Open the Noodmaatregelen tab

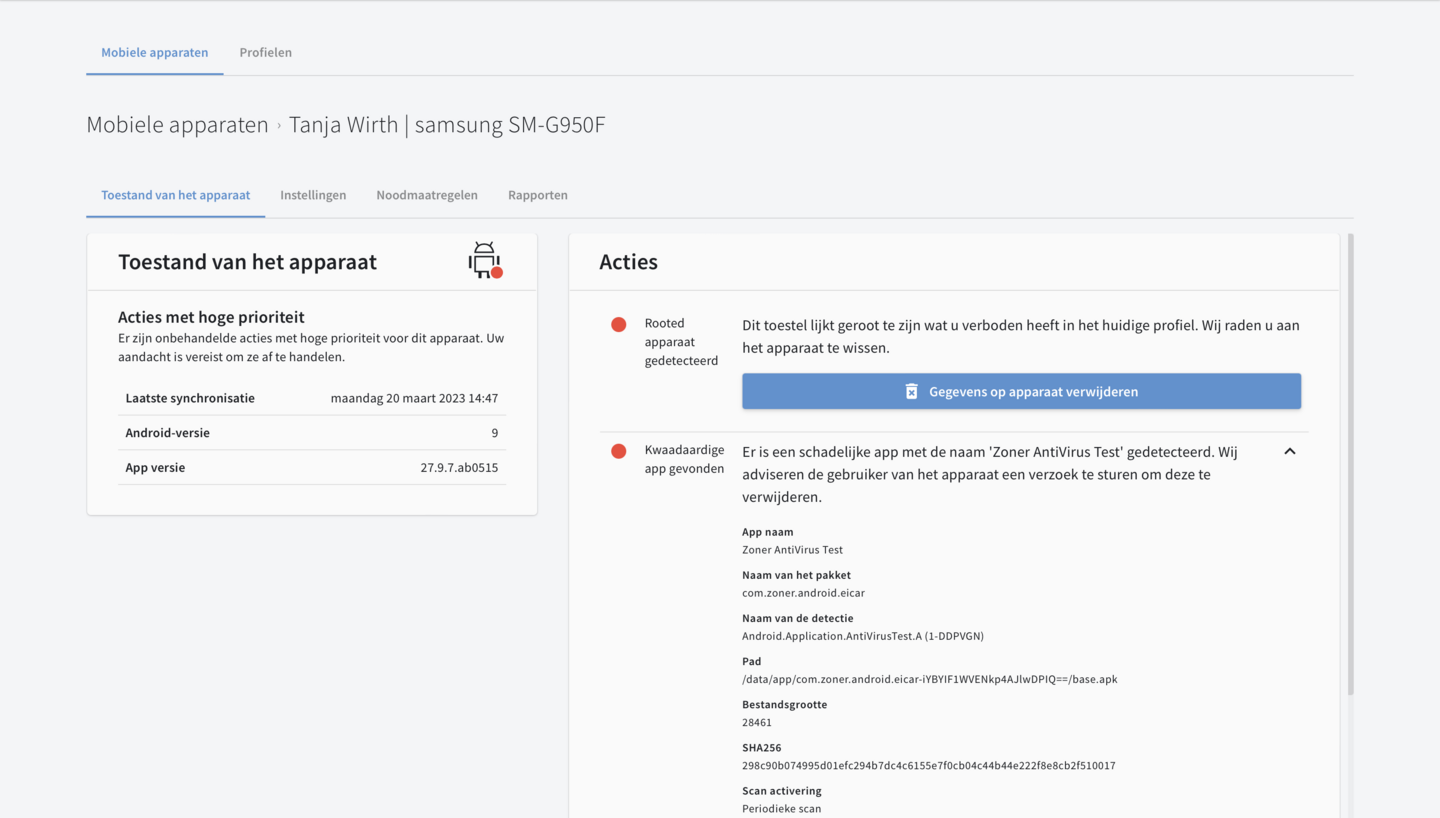[427, 195]
